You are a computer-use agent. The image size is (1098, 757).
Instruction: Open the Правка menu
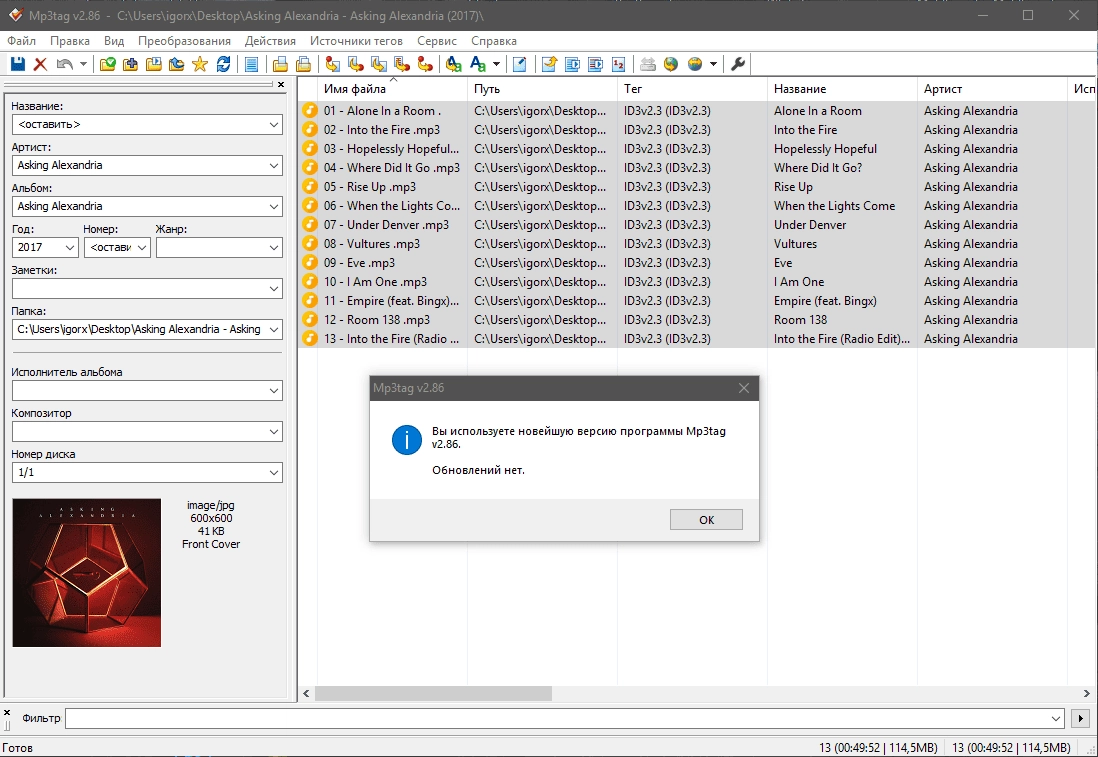coord(70,41)
